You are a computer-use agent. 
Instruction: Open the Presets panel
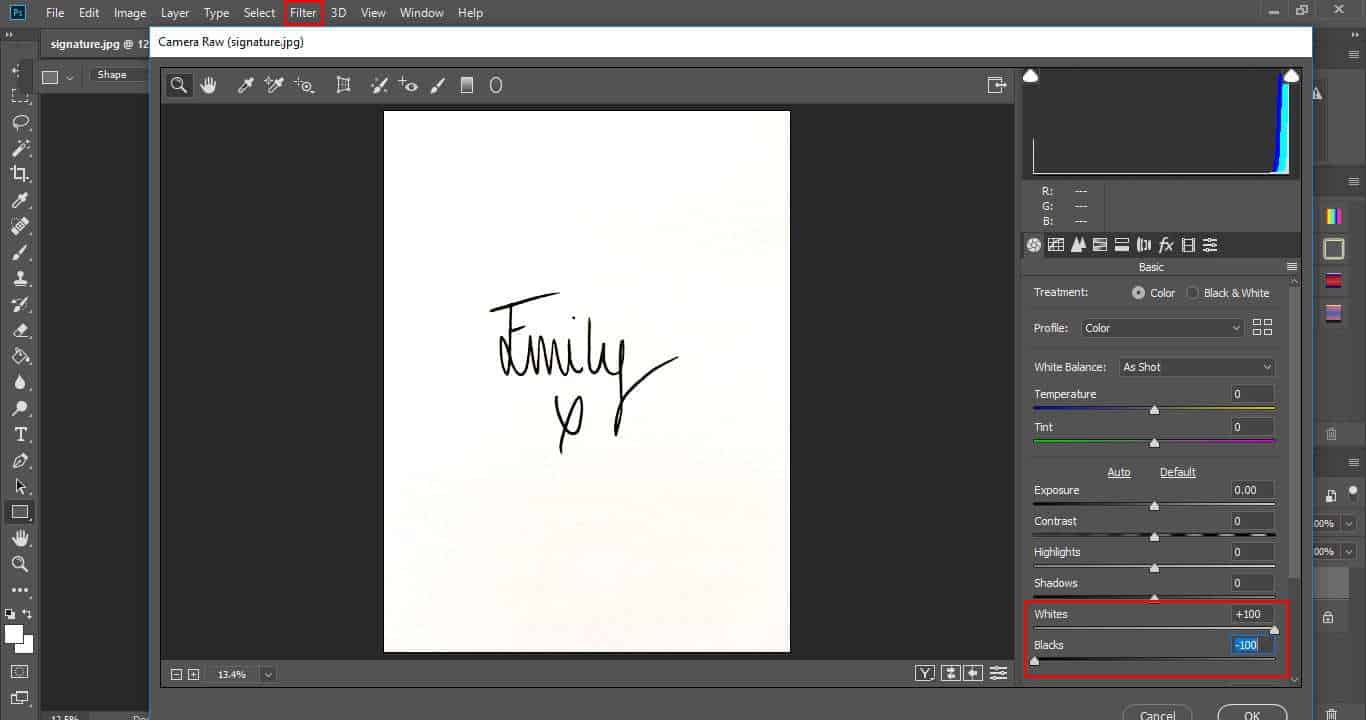pos(1210,245)
